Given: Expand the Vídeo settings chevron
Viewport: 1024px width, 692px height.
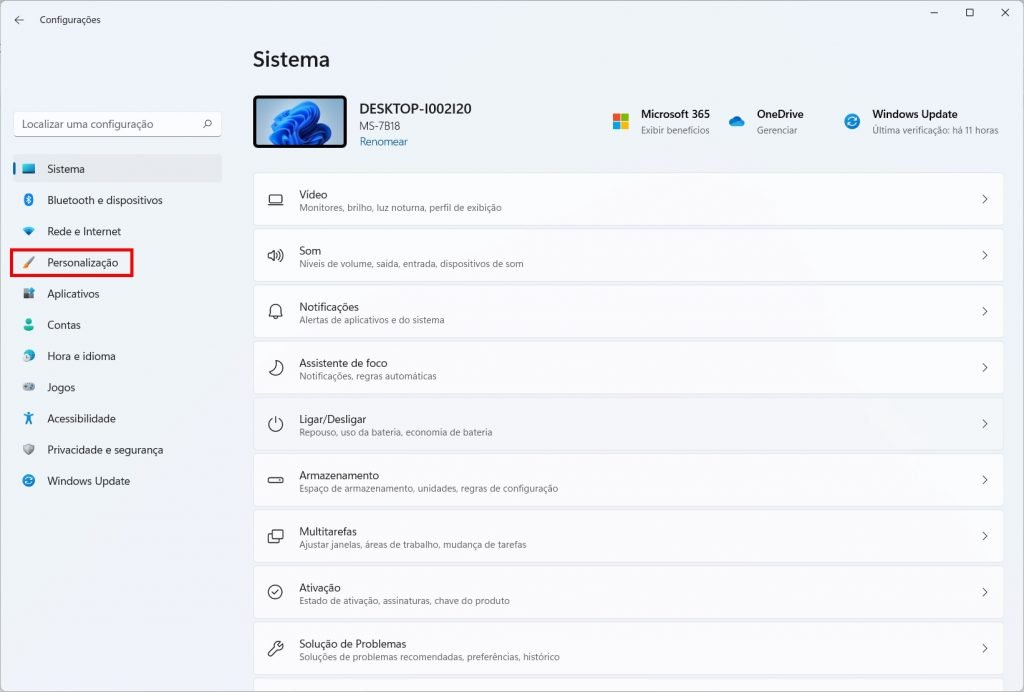Looking at the screenshot, I should (x=984, y=200).
